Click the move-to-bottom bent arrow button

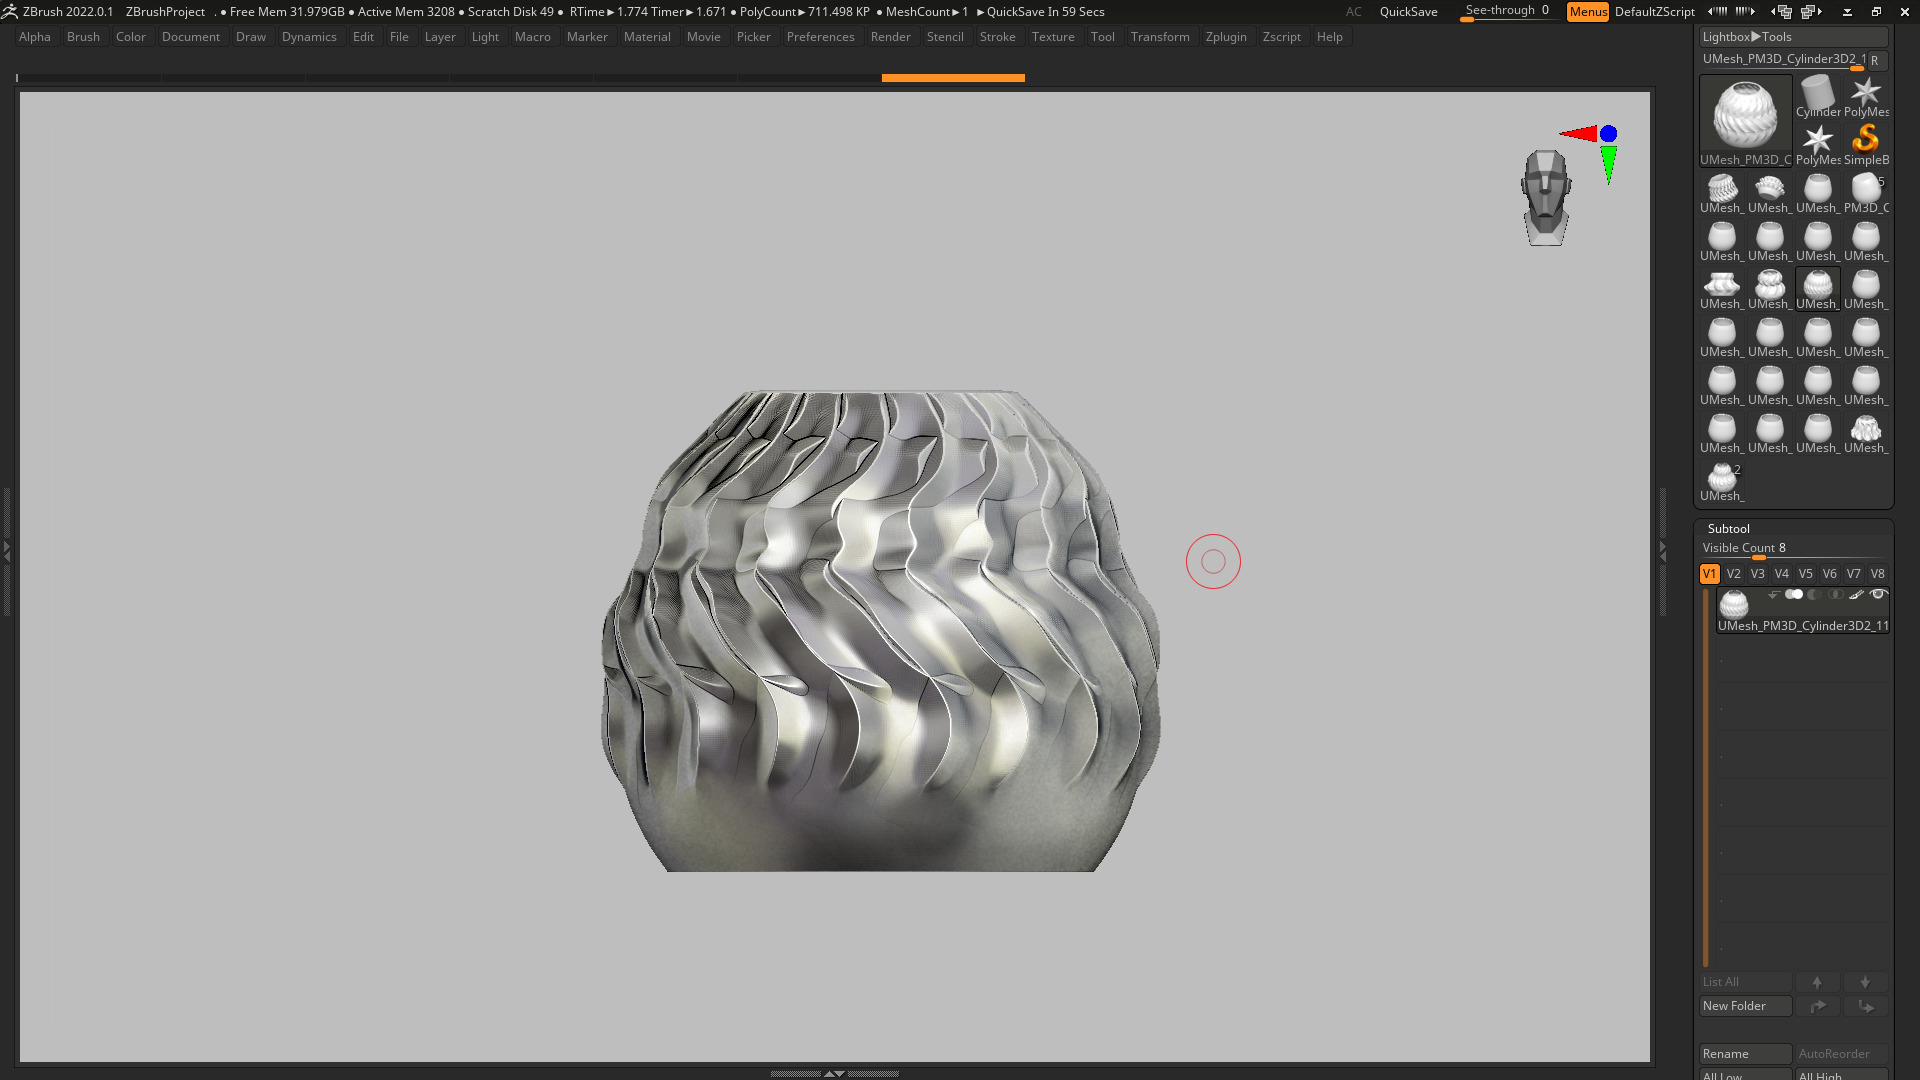pyautogui.click(x=1865, y=1006)
